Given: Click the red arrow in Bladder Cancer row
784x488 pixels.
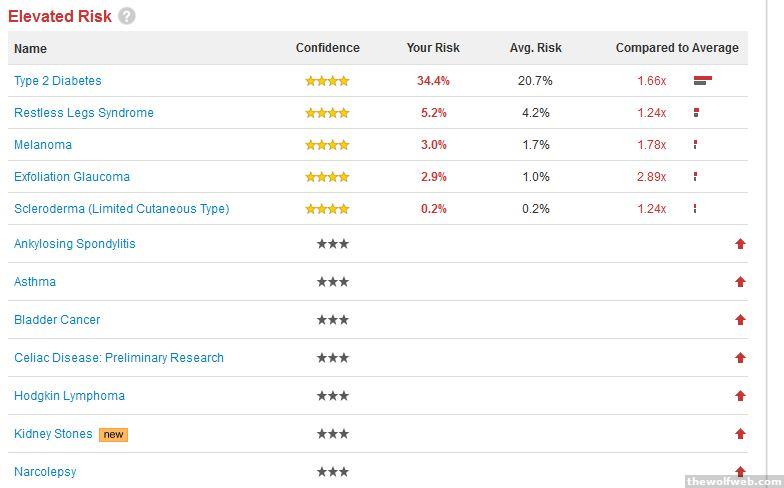Looking at the screenshot, I should click(740, 320).
